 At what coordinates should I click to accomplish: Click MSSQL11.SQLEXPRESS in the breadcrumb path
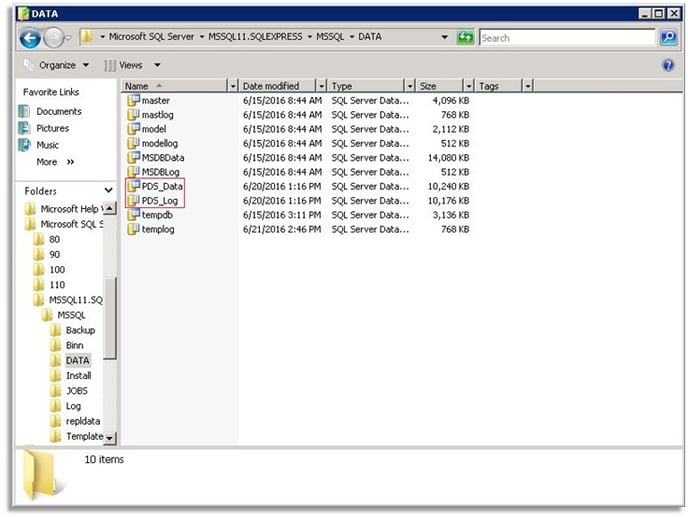pyautogui.click(x=255, y=37)
